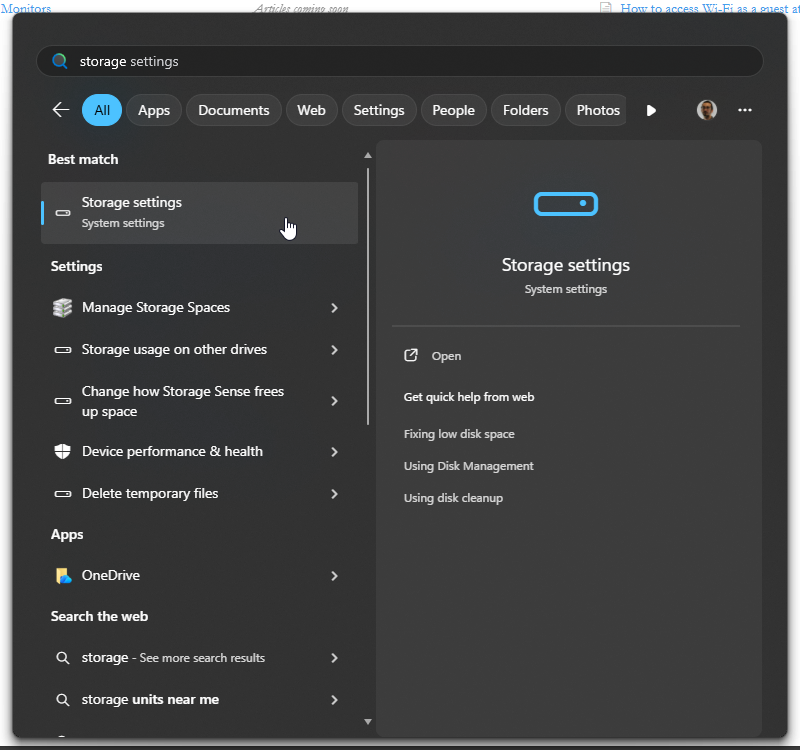
Task: Open the three-dot more options menu
Action: 745,110
